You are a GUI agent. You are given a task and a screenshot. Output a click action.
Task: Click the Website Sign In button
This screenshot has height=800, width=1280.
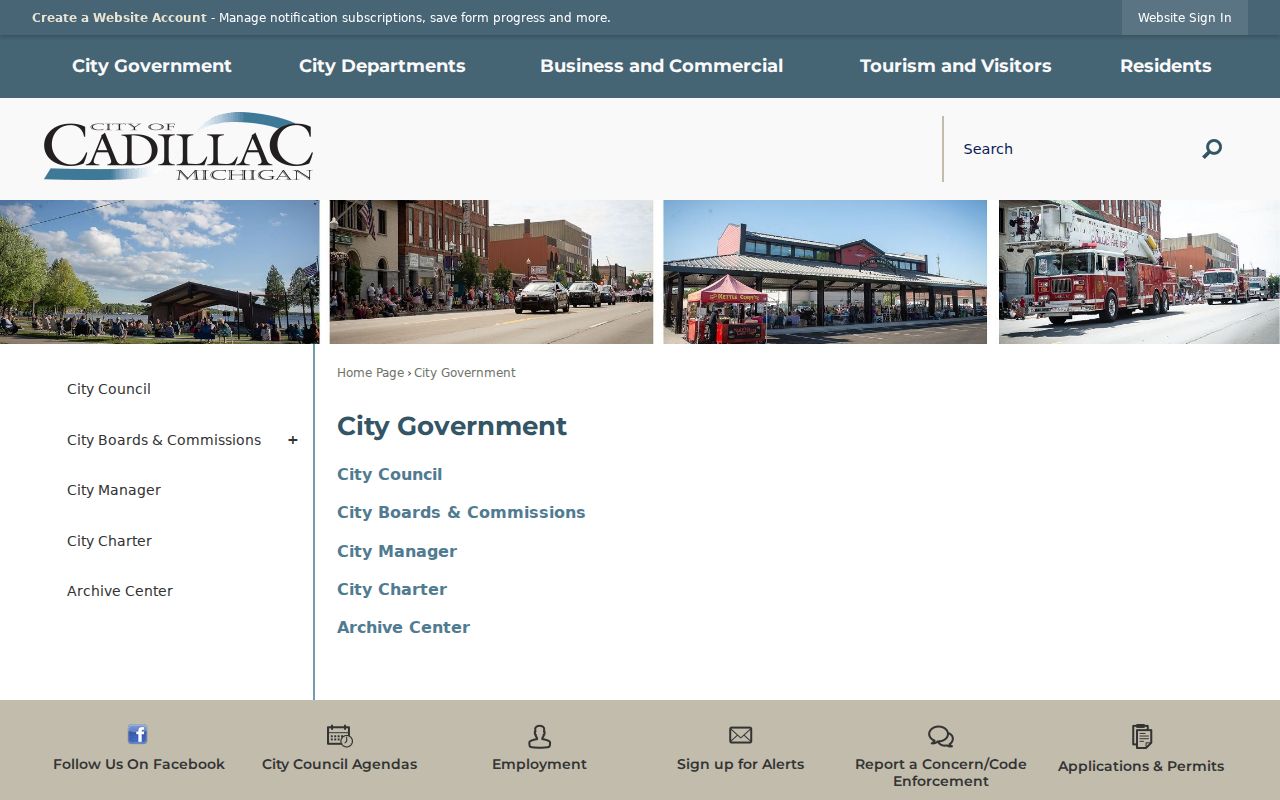coord(1185,18)
